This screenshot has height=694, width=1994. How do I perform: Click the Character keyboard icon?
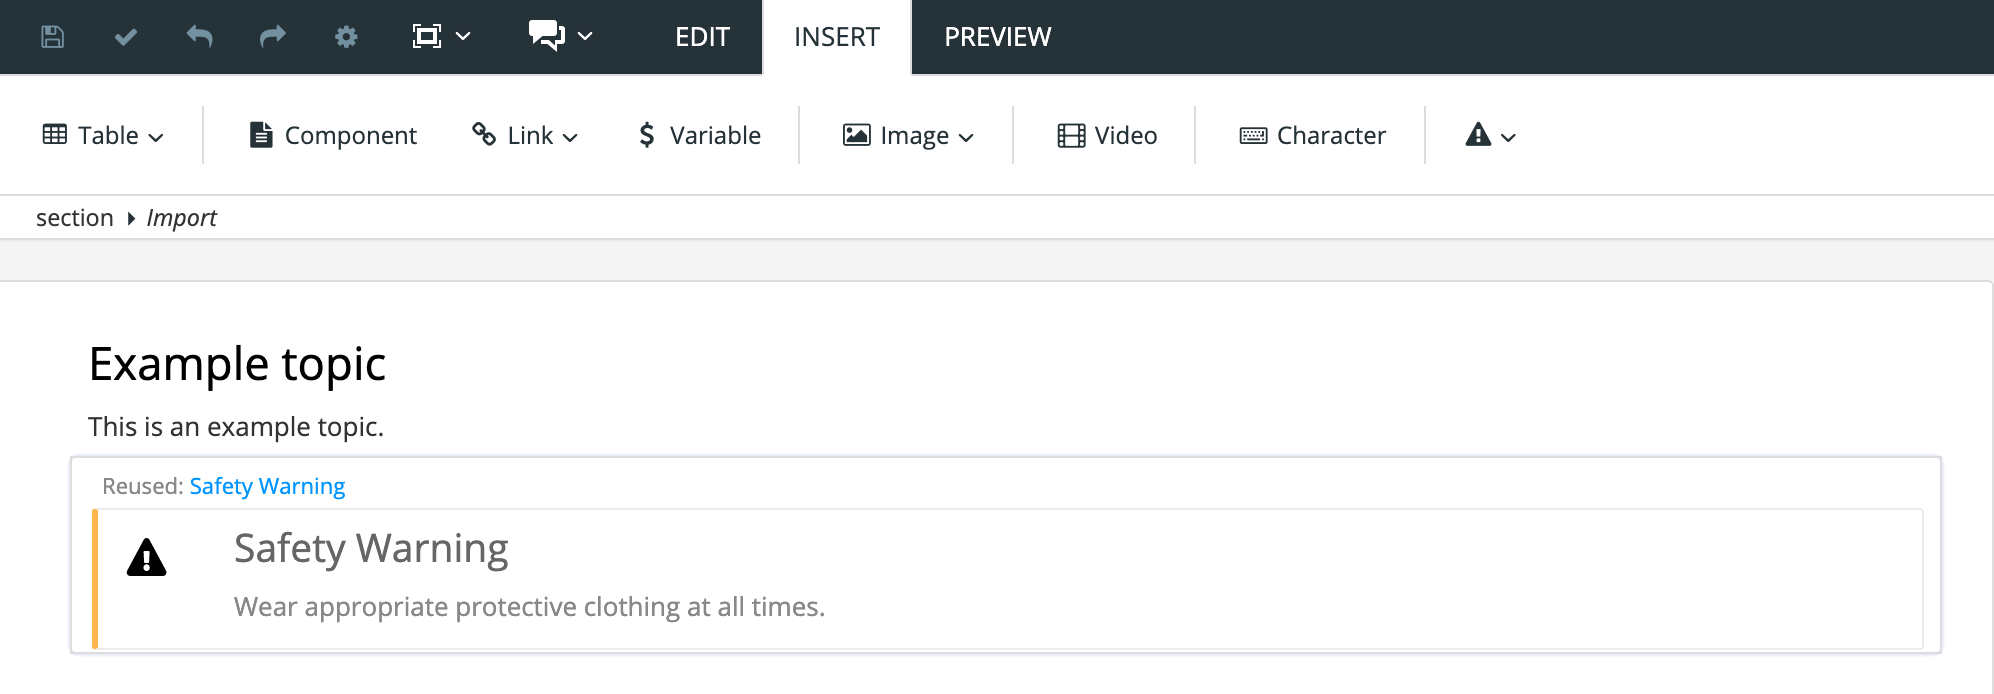pyautogui.click(x=1253, y=135)
